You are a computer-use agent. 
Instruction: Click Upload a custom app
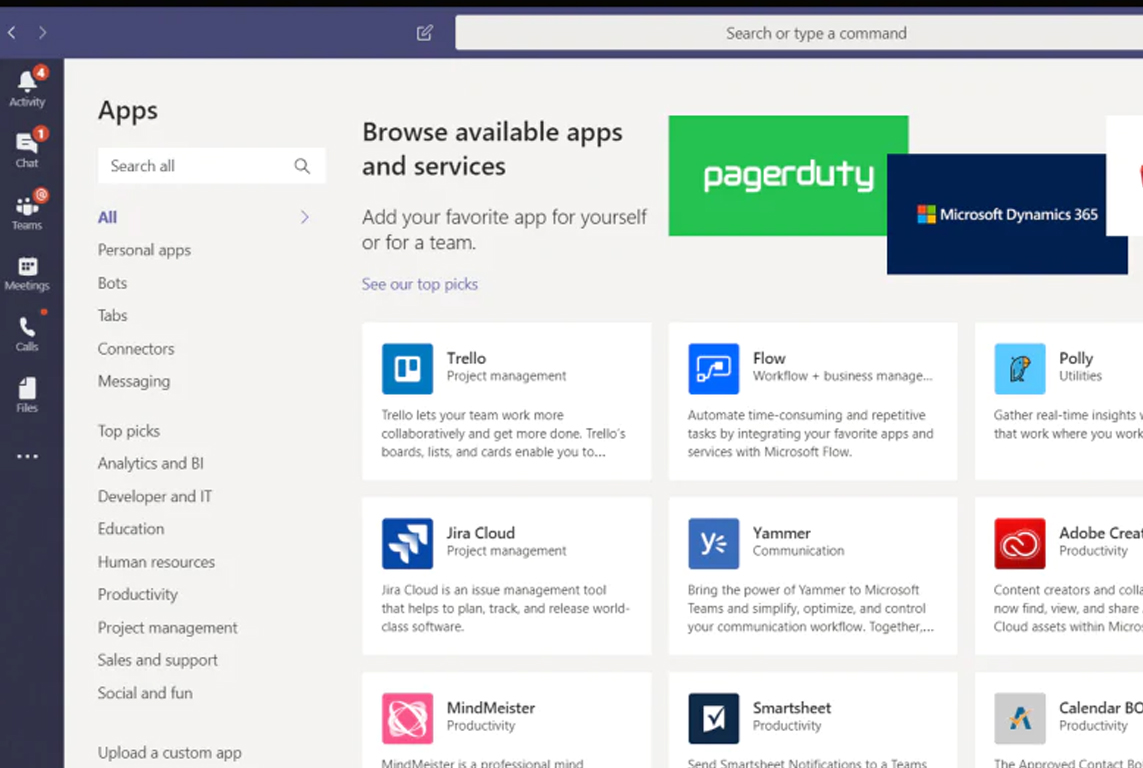[170, 753]
